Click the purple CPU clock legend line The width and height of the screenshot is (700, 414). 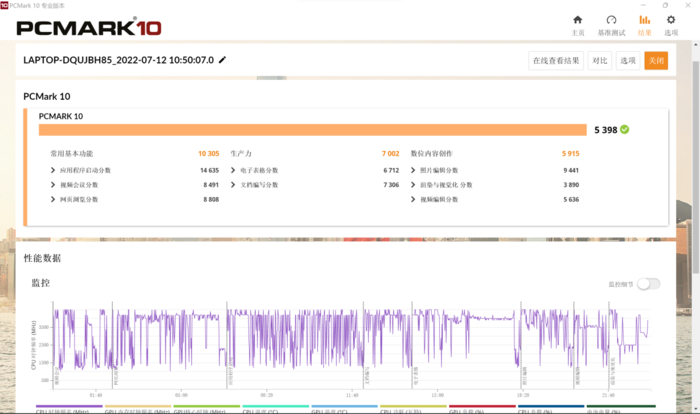(x=69, y=406)
